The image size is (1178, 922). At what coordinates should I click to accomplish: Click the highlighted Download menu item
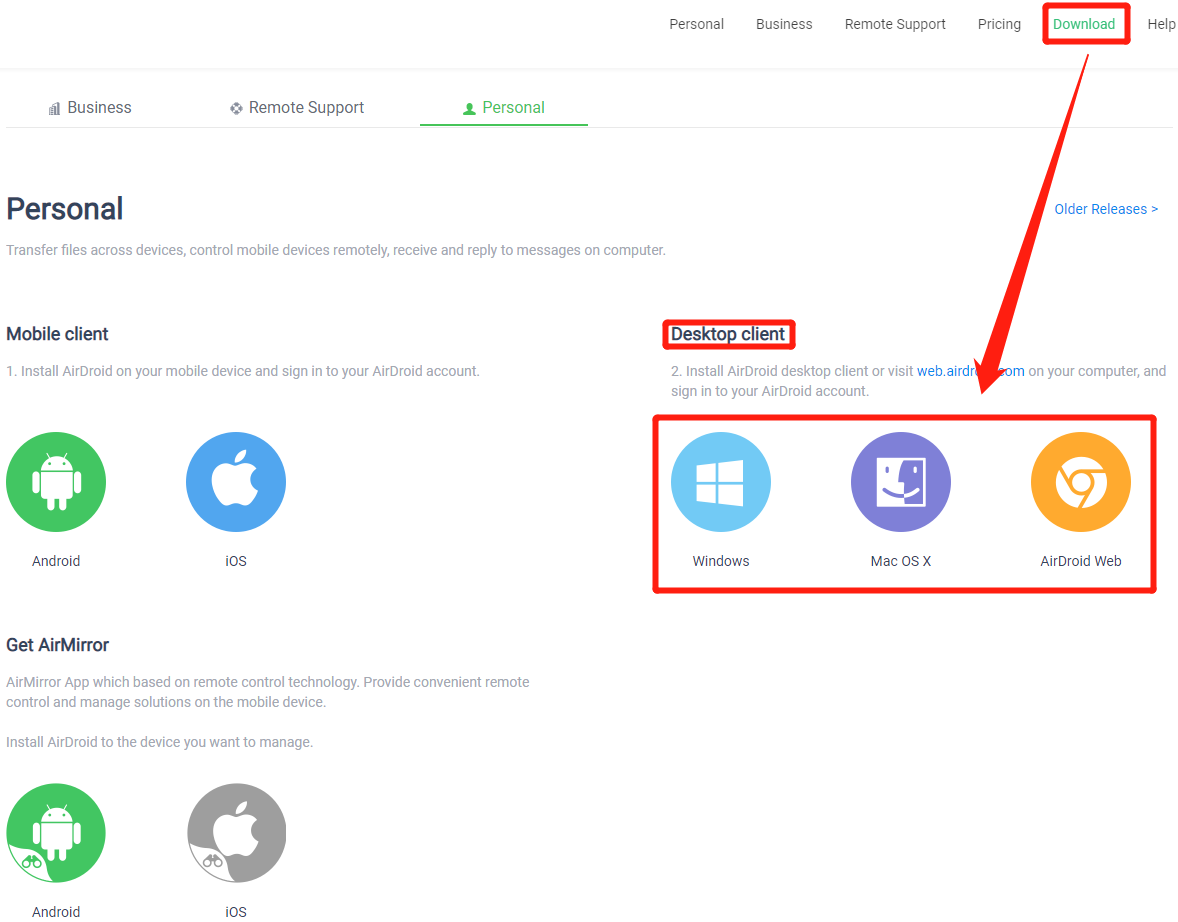tap(1086, 23)
